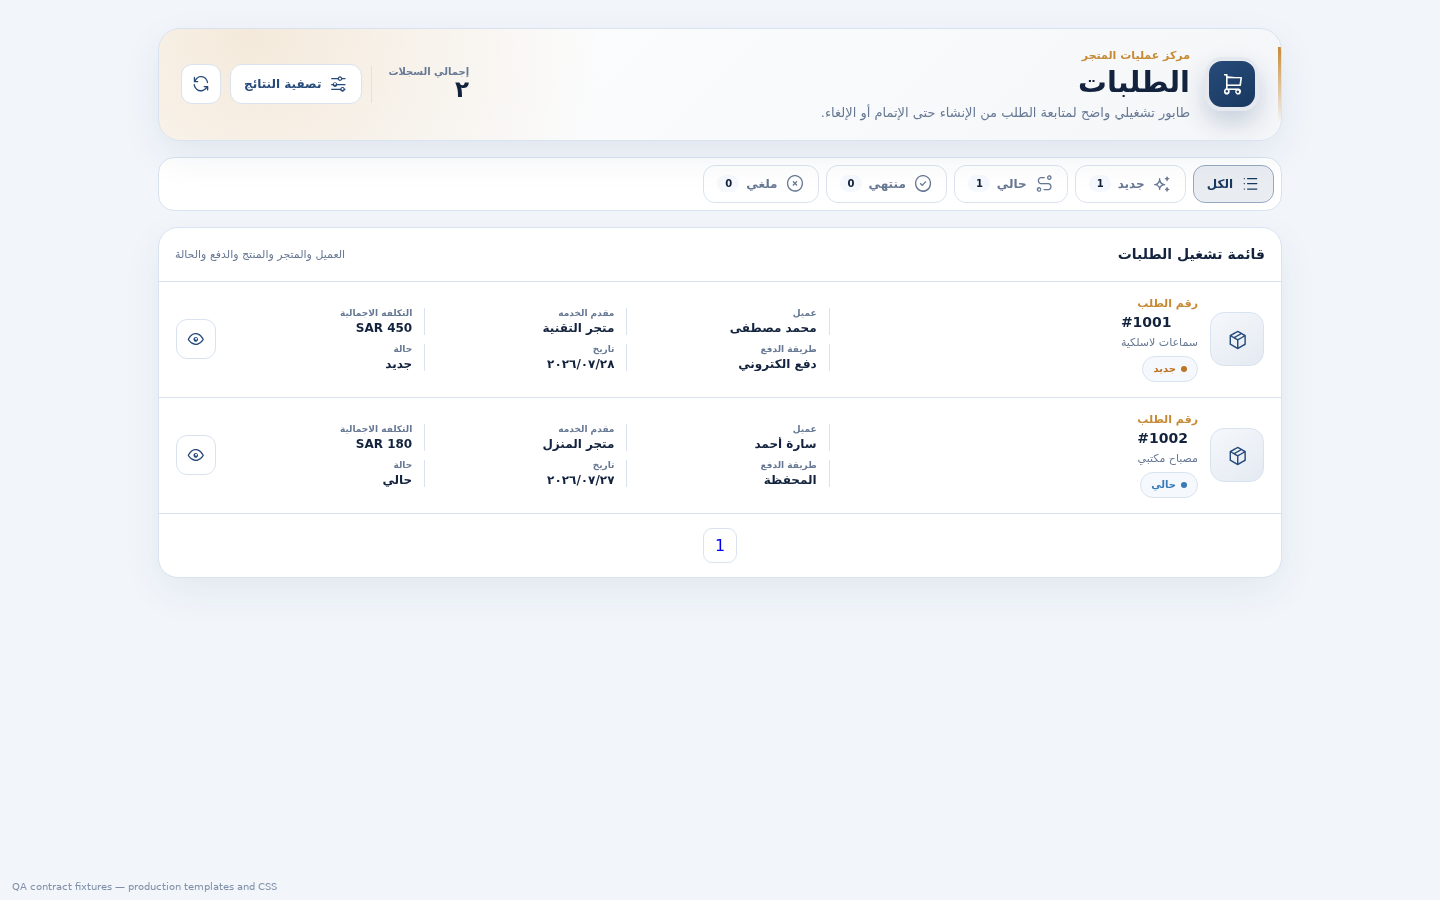This screenshot has width=1440, height=900.
Task: Click the جديد status badge on order #1001
Action: pyautogui.click(x=1170, y=369)
